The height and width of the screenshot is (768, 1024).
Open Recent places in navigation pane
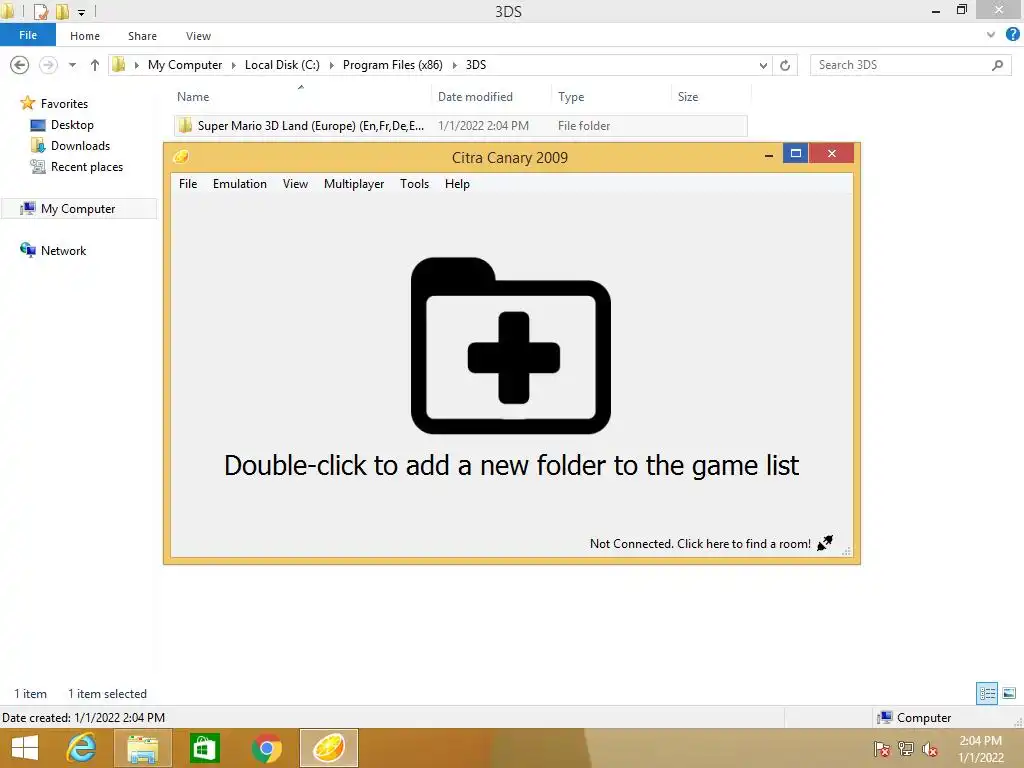(x=87, y=167)
